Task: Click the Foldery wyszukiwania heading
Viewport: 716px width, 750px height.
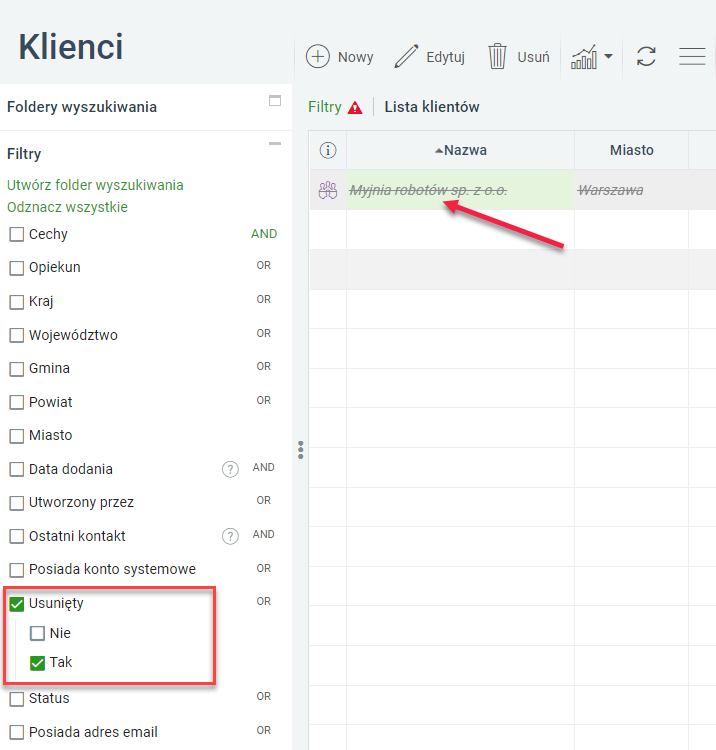Action: tap(82, 107)
